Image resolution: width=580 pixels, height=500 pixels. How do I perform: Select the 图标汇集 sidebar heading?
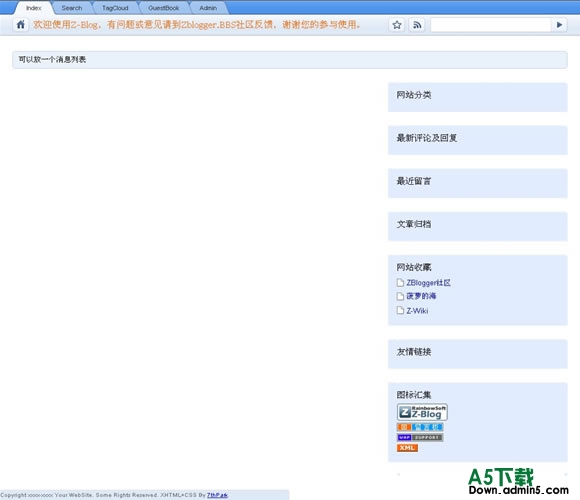tap(414, 395)
